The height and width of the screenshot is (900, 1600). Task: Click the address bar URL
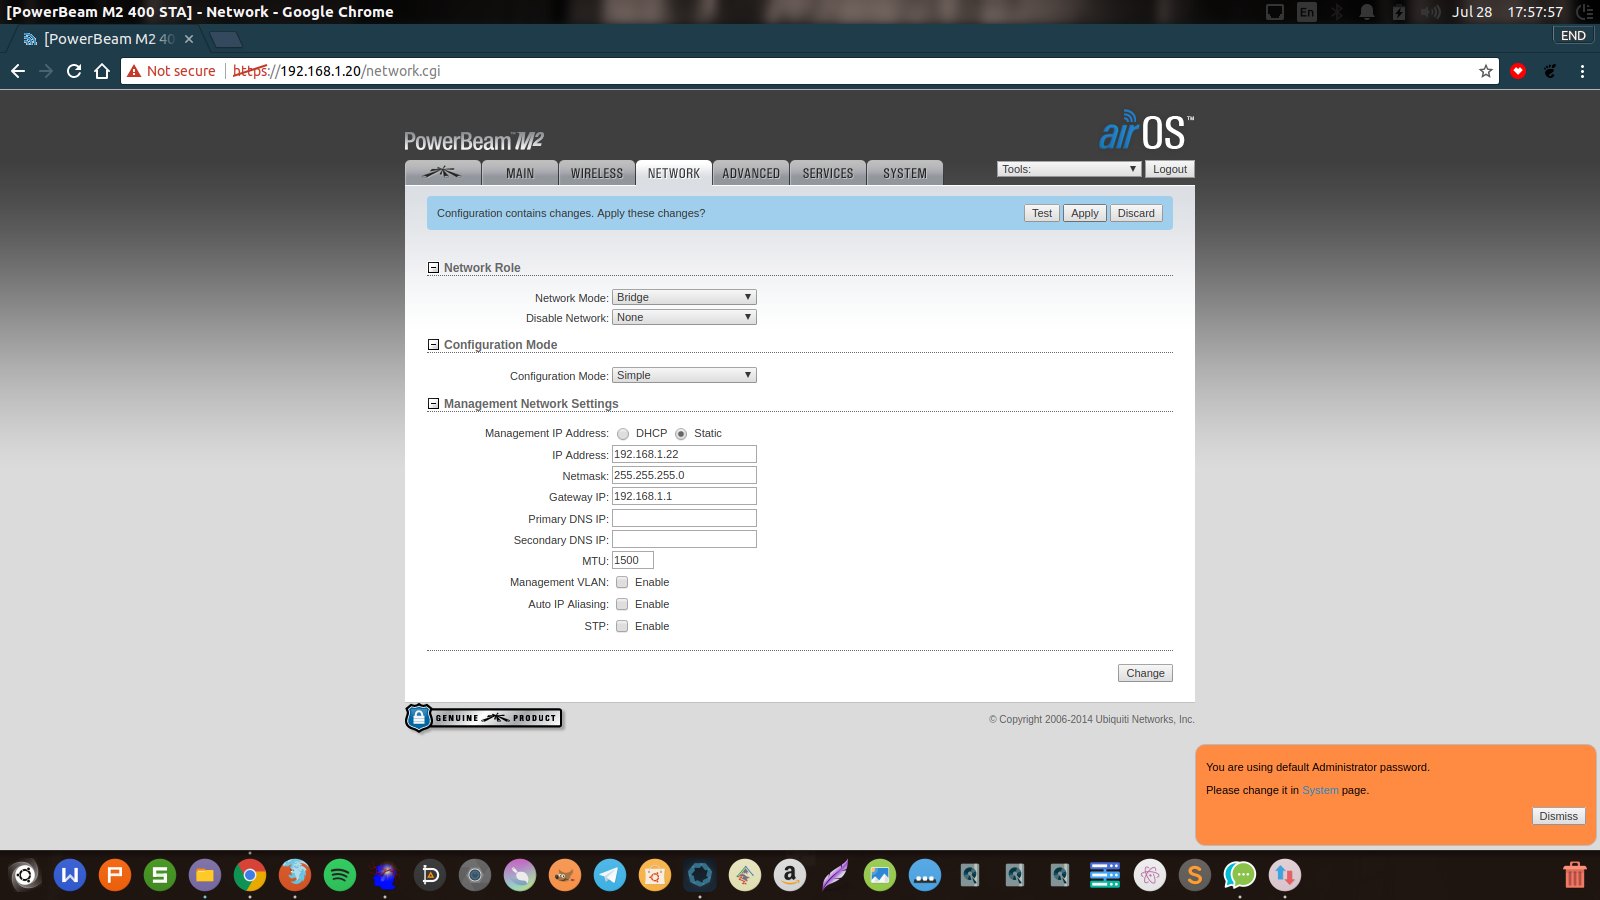point(336,71)
